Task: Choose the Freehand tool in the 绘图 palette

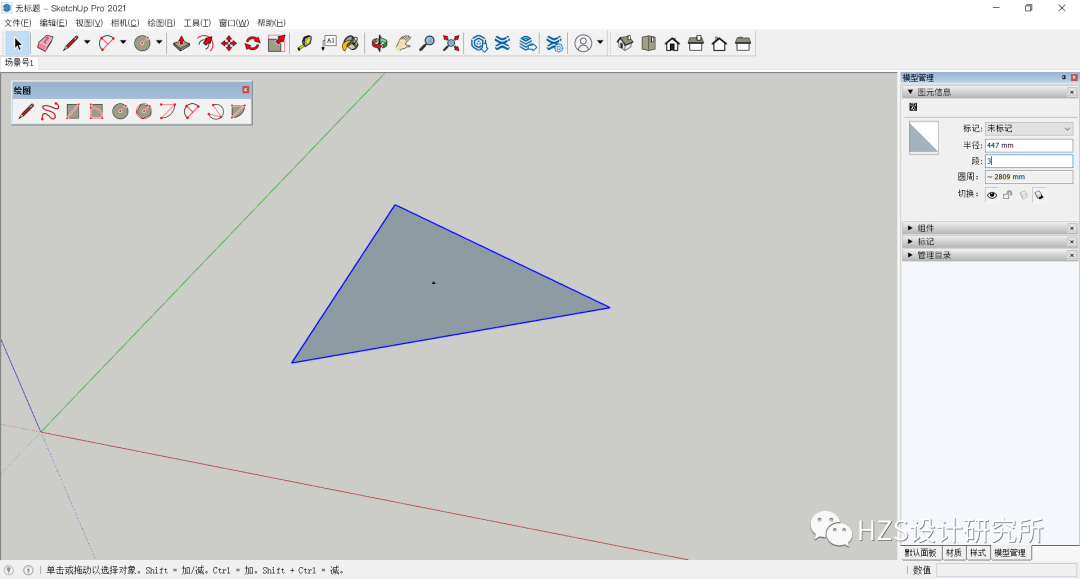Action: (51, 111)
